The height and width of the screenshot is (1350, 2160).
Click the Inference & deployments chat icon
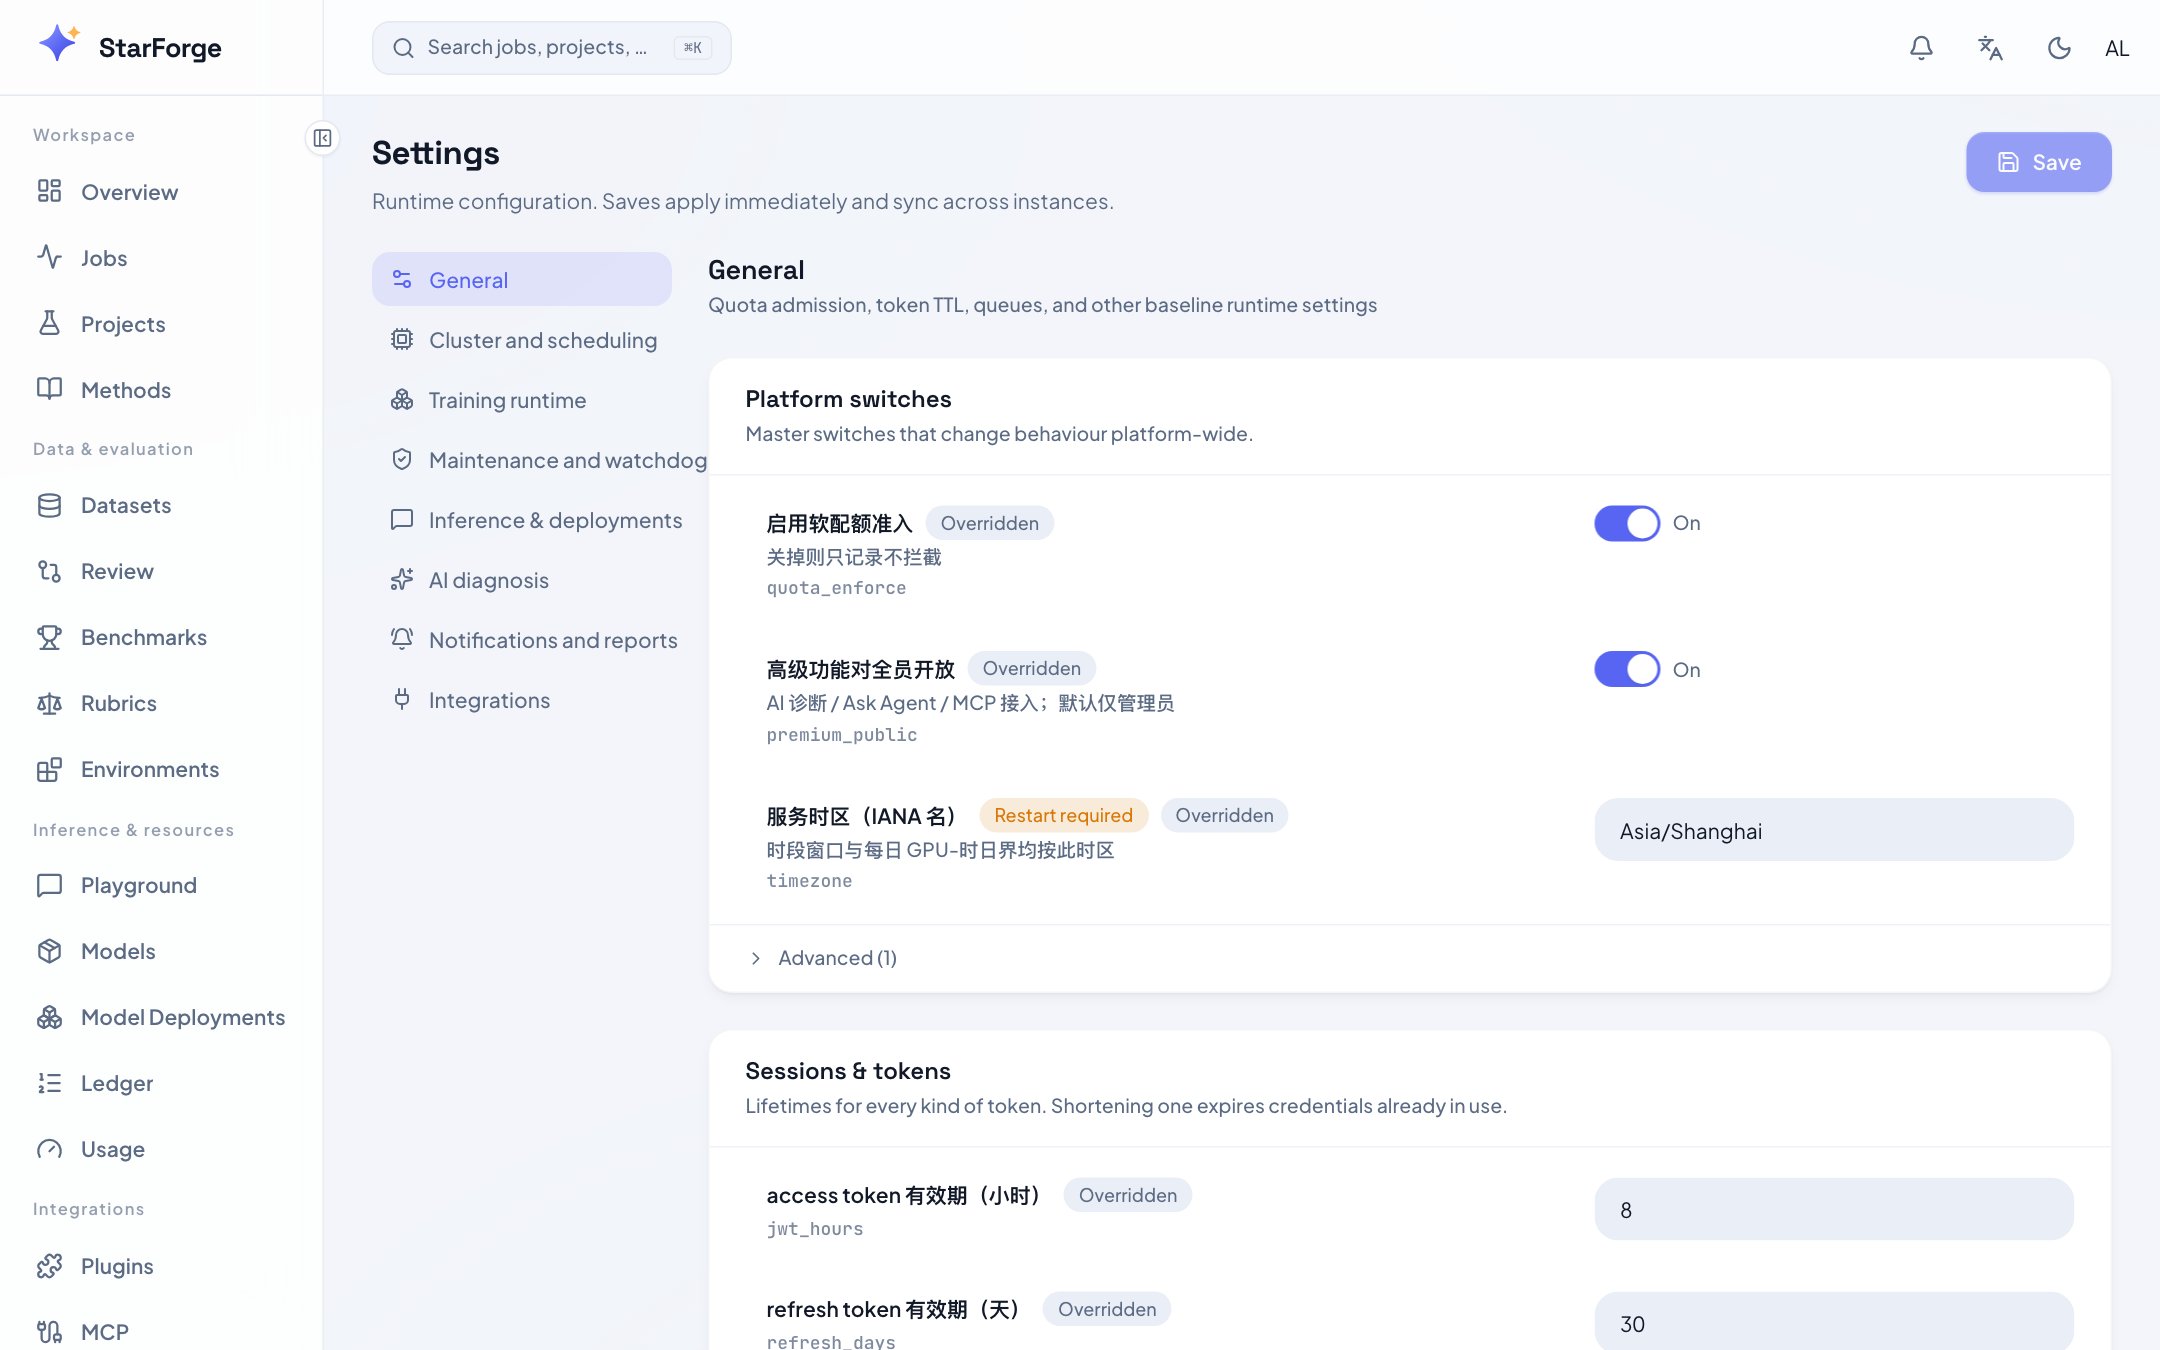tap(402, 520)
